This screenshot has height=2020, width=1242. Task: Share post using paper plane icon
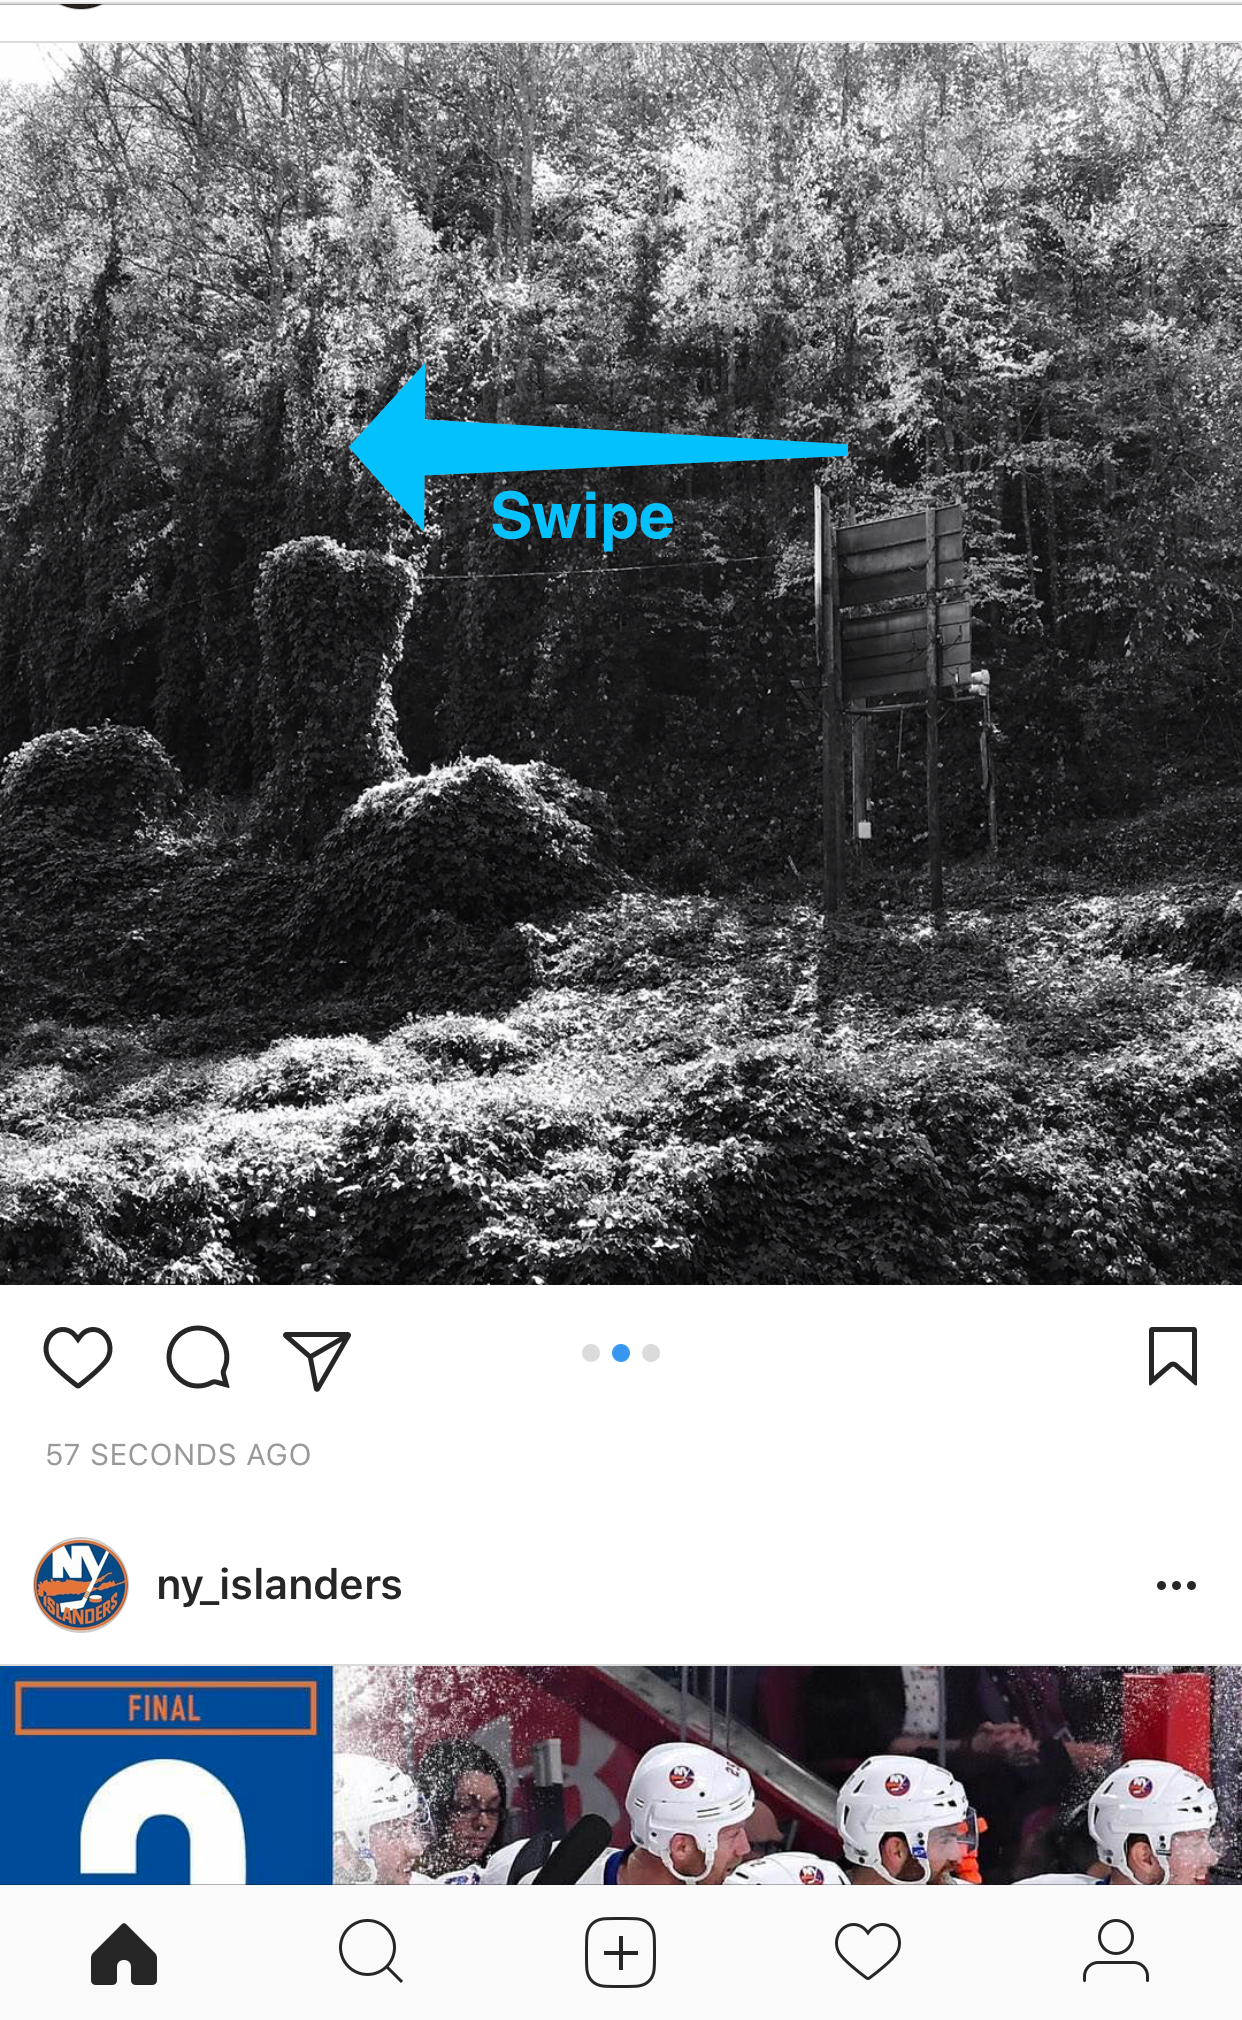317,1359
